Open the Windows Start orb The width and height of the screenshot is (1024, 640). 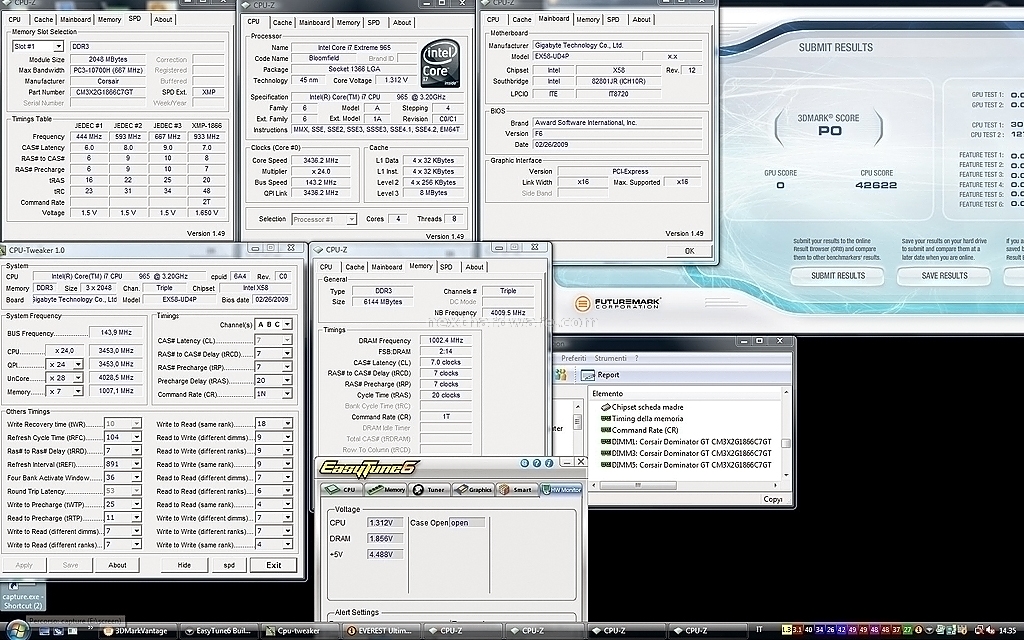click(x=16, y=632)
